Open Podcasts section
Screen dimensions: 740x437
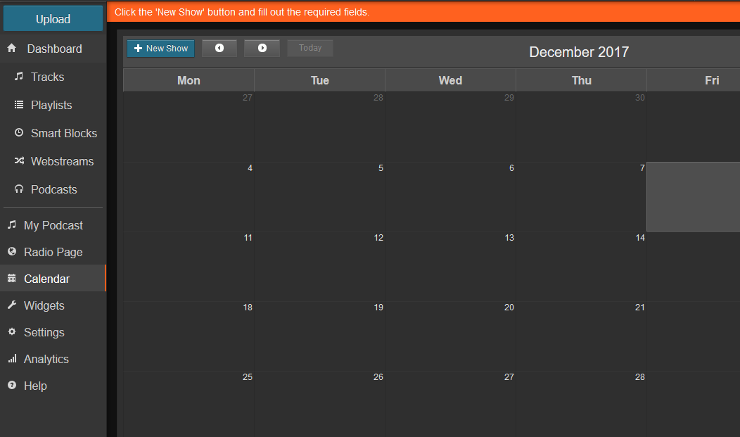53,189
